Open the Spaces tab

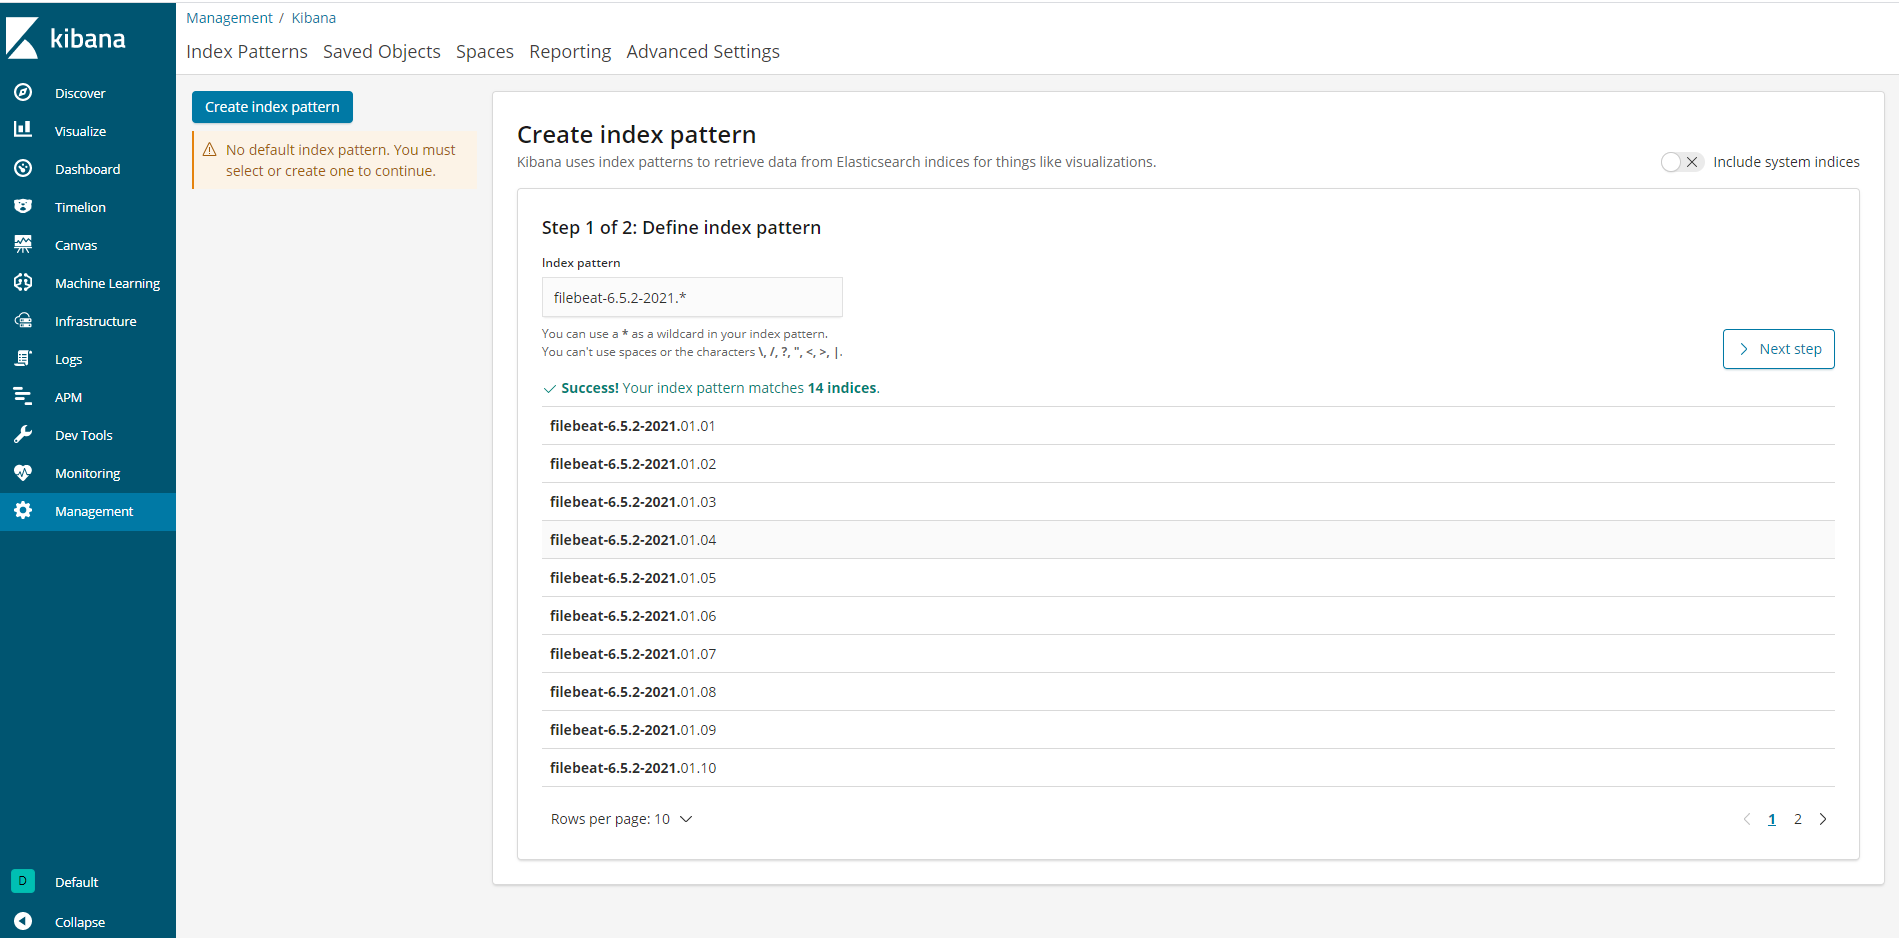point(485,52)
